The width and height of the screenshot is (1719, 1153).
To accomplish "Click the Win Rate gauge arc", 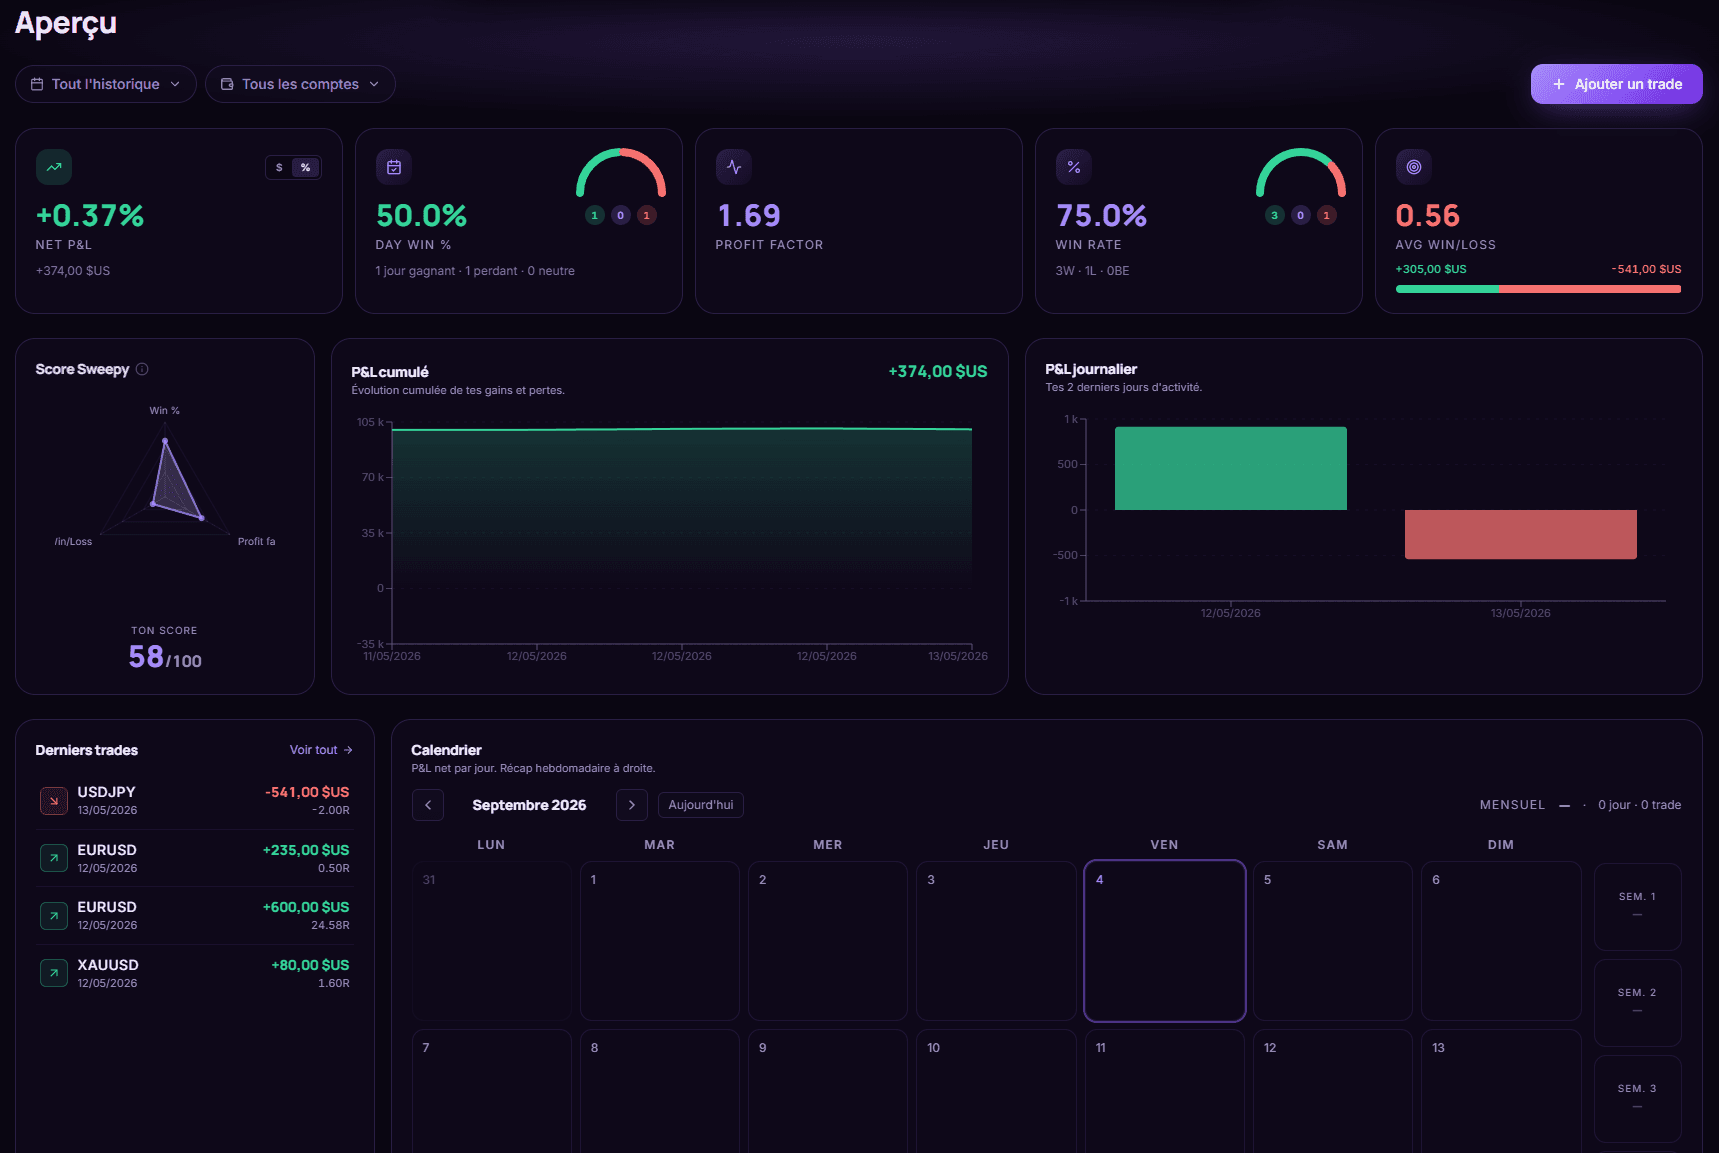I will (1301, 173).
